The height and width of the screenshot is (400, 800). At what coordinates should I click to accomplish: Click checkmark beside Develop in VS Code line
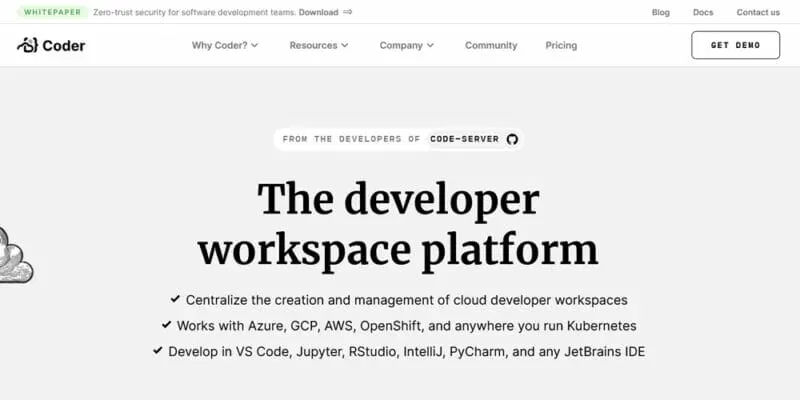pos(158,351)
